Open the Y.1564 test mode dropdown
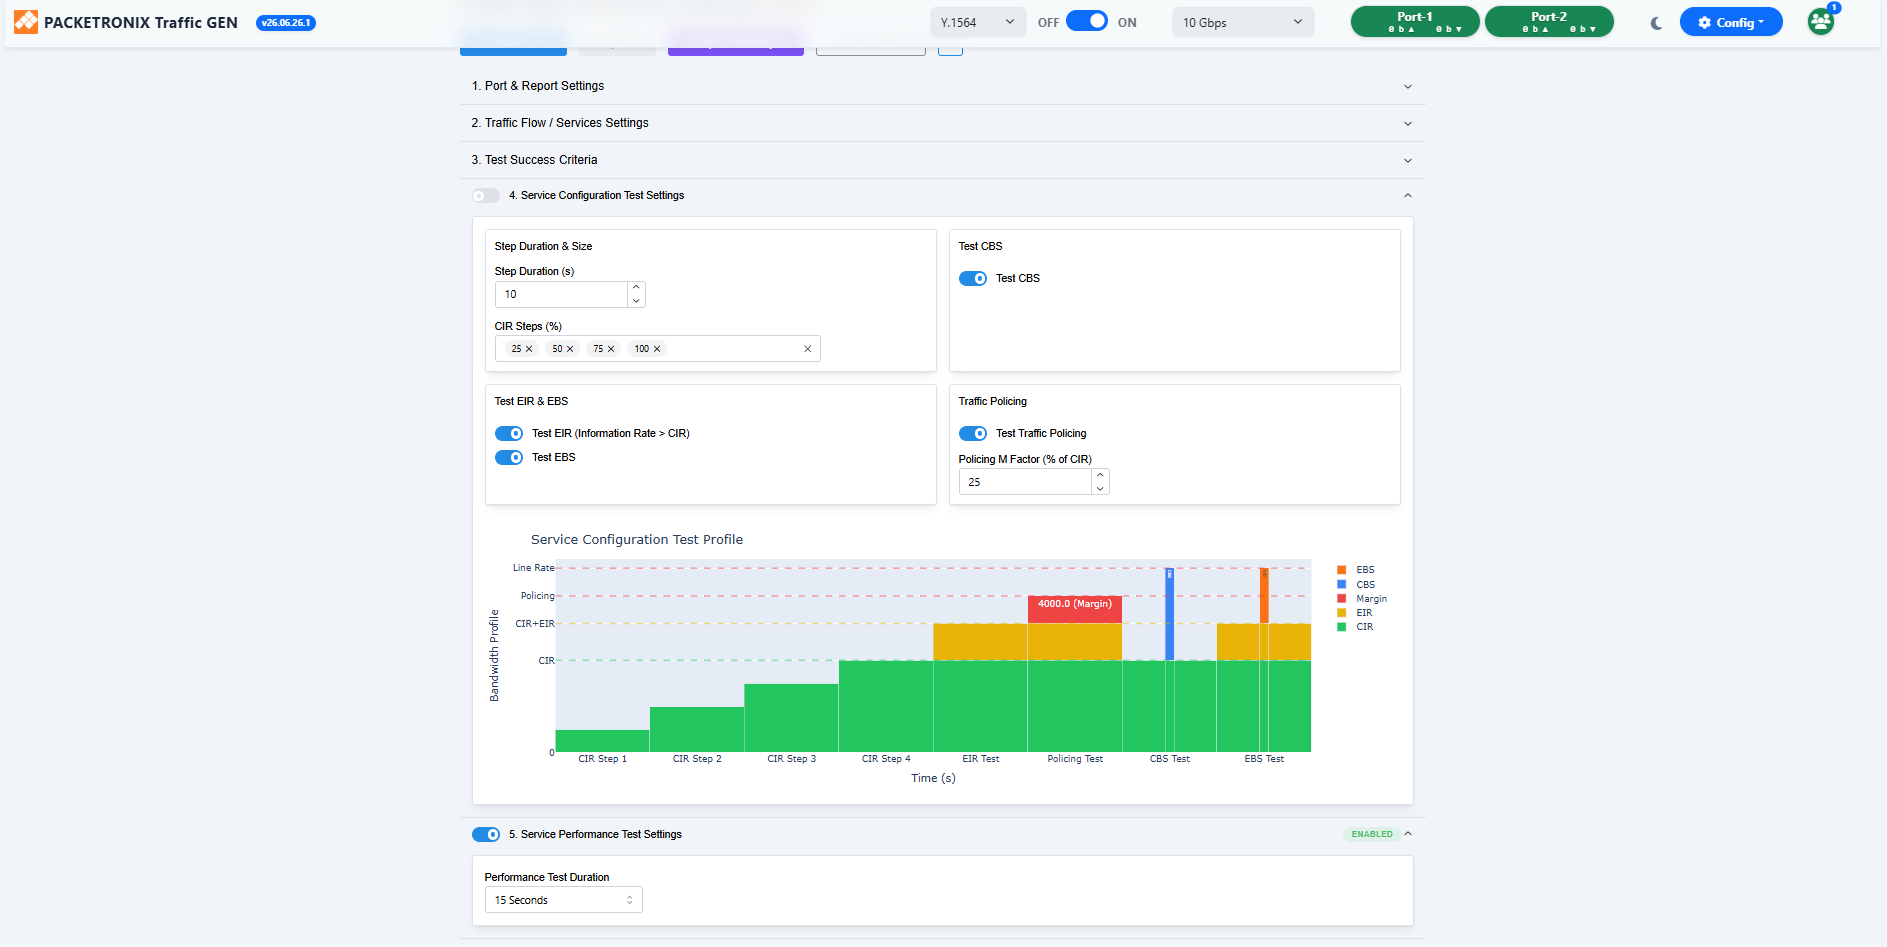This screenshot has width=1887, height=947. point(977,22)
